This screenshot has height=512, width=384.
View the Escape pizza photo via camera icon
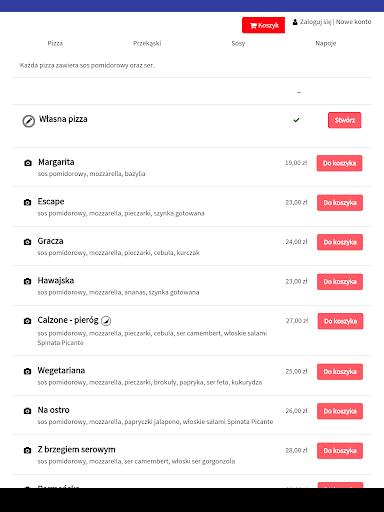(x=27, y=202)
